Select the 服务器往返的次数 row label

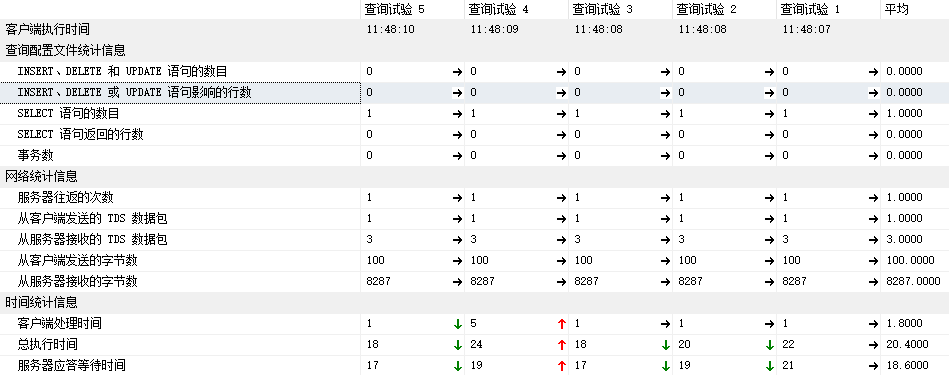point(65,197)
